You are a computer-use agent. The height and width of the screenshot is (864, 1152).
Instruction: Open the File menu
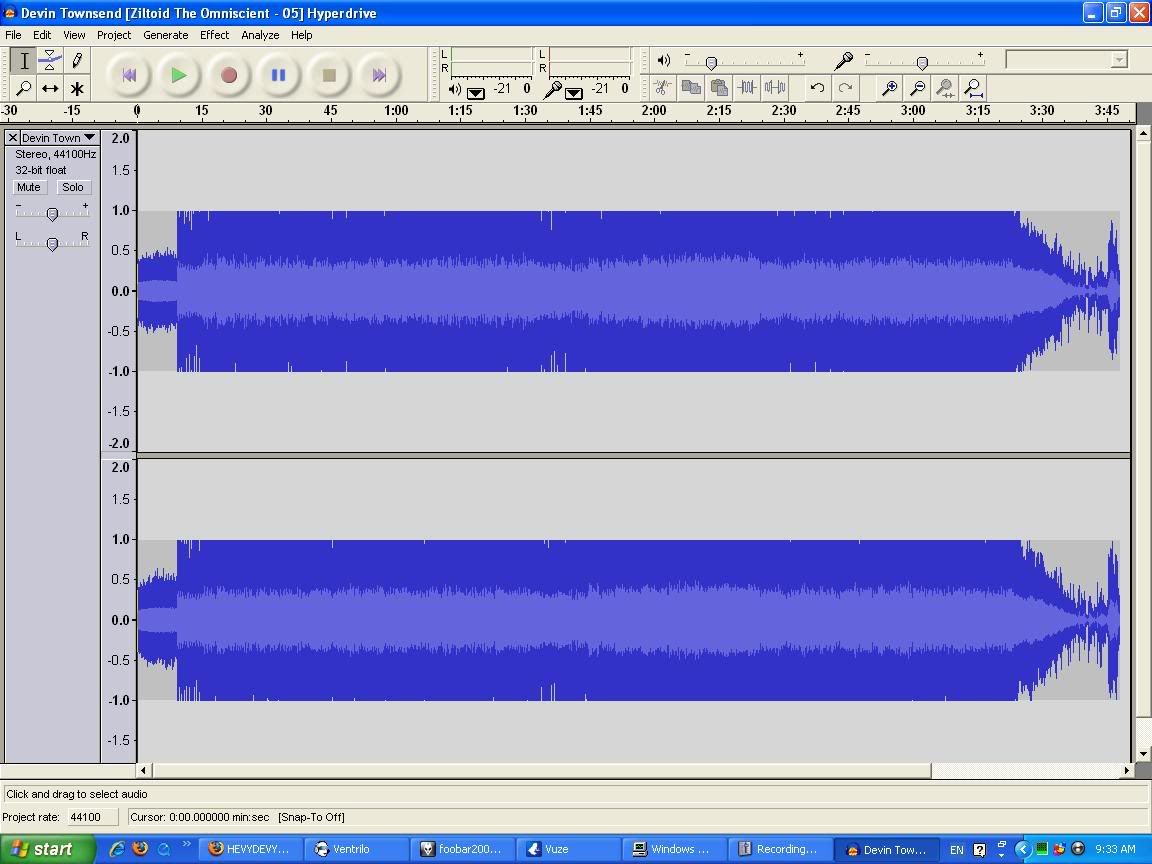point(13,35)
